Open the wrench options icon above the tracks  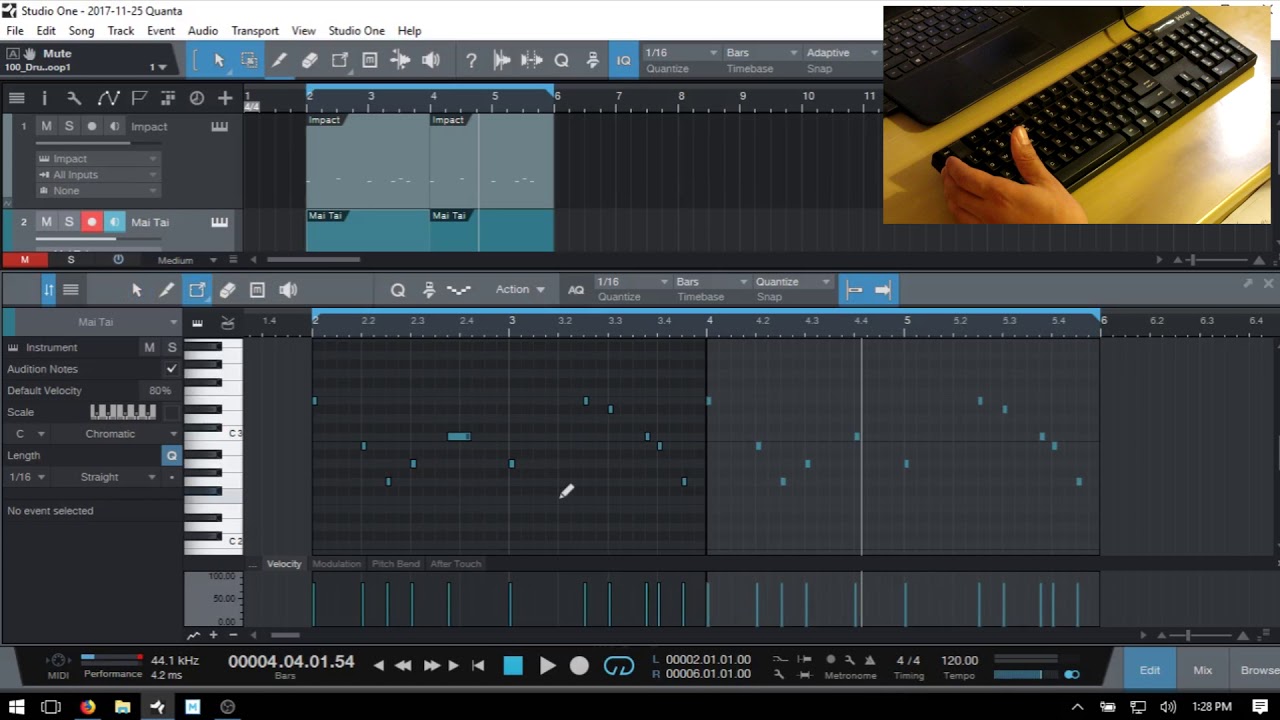[74, 97]
